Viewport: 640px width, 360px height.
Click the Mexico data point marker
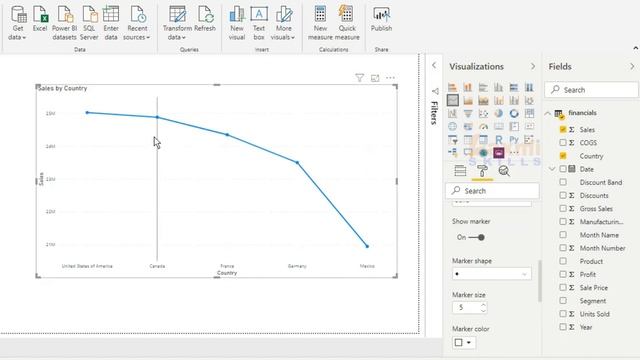pos(367,246)
